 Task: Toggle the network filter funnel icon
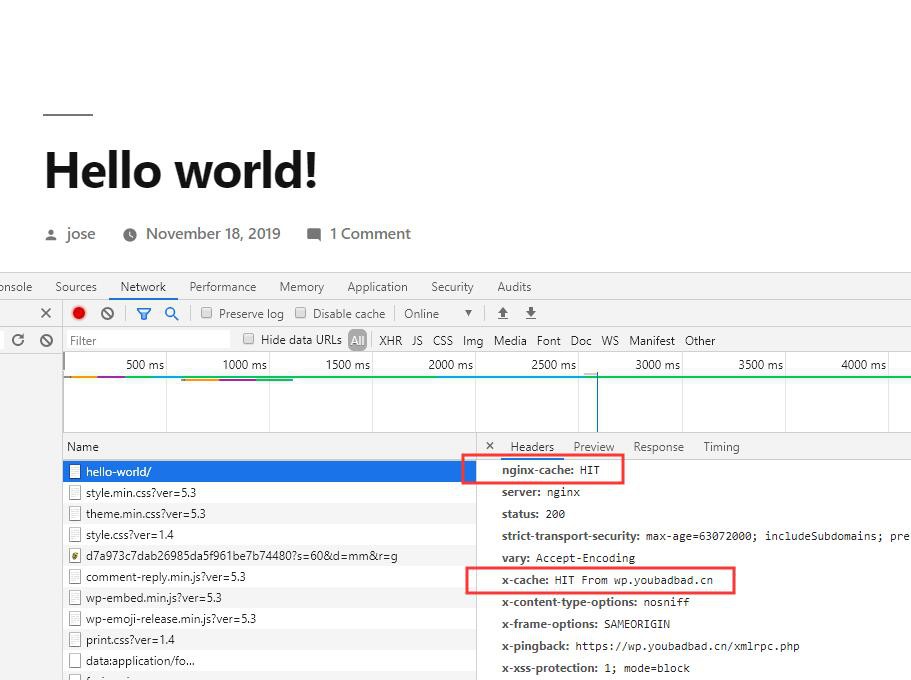[x=144, y=313]
